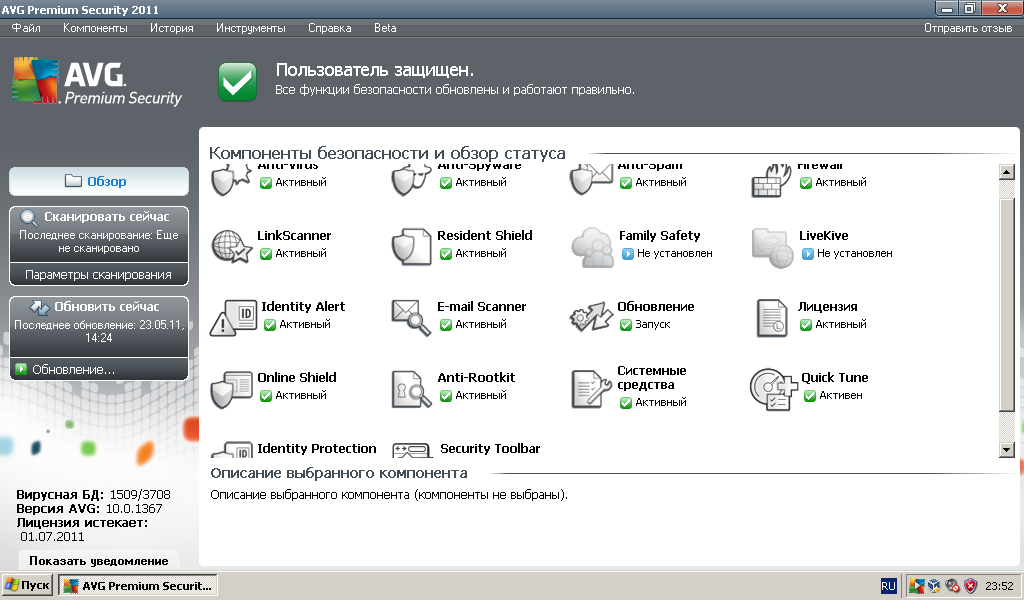Click the AVG Premium Security logo
Image resolution: width=1024 pixels, height=600 pixels.
[97, 82]
